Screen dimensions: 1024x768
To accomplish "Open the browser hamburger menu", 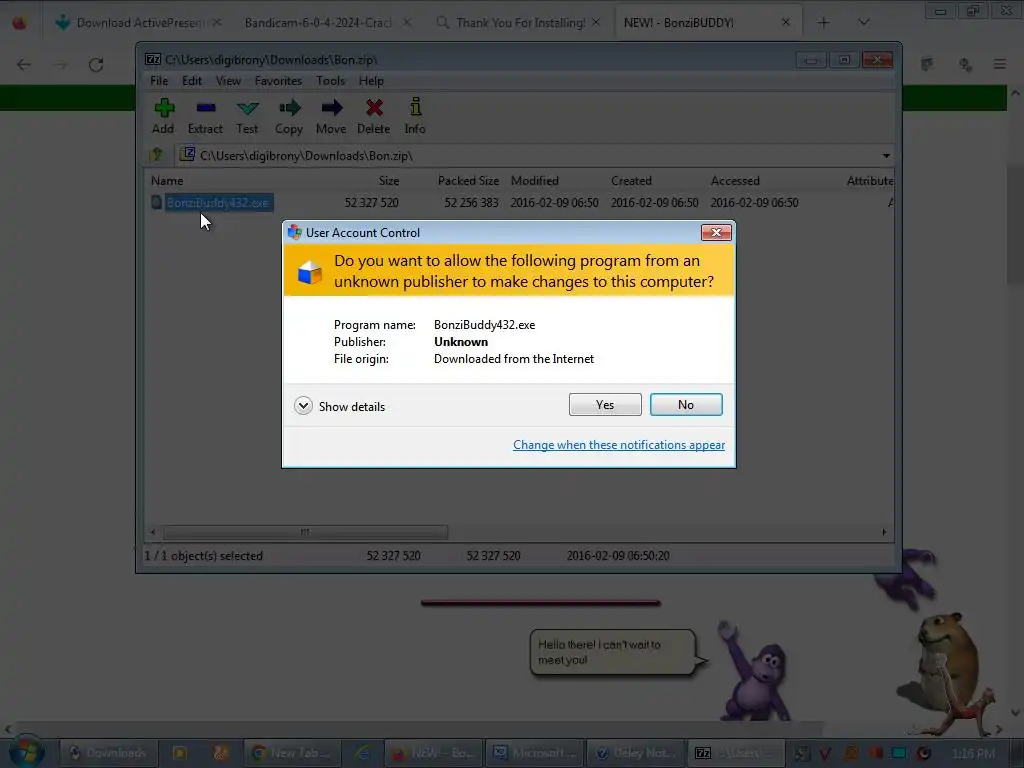I will coord(999,64).
